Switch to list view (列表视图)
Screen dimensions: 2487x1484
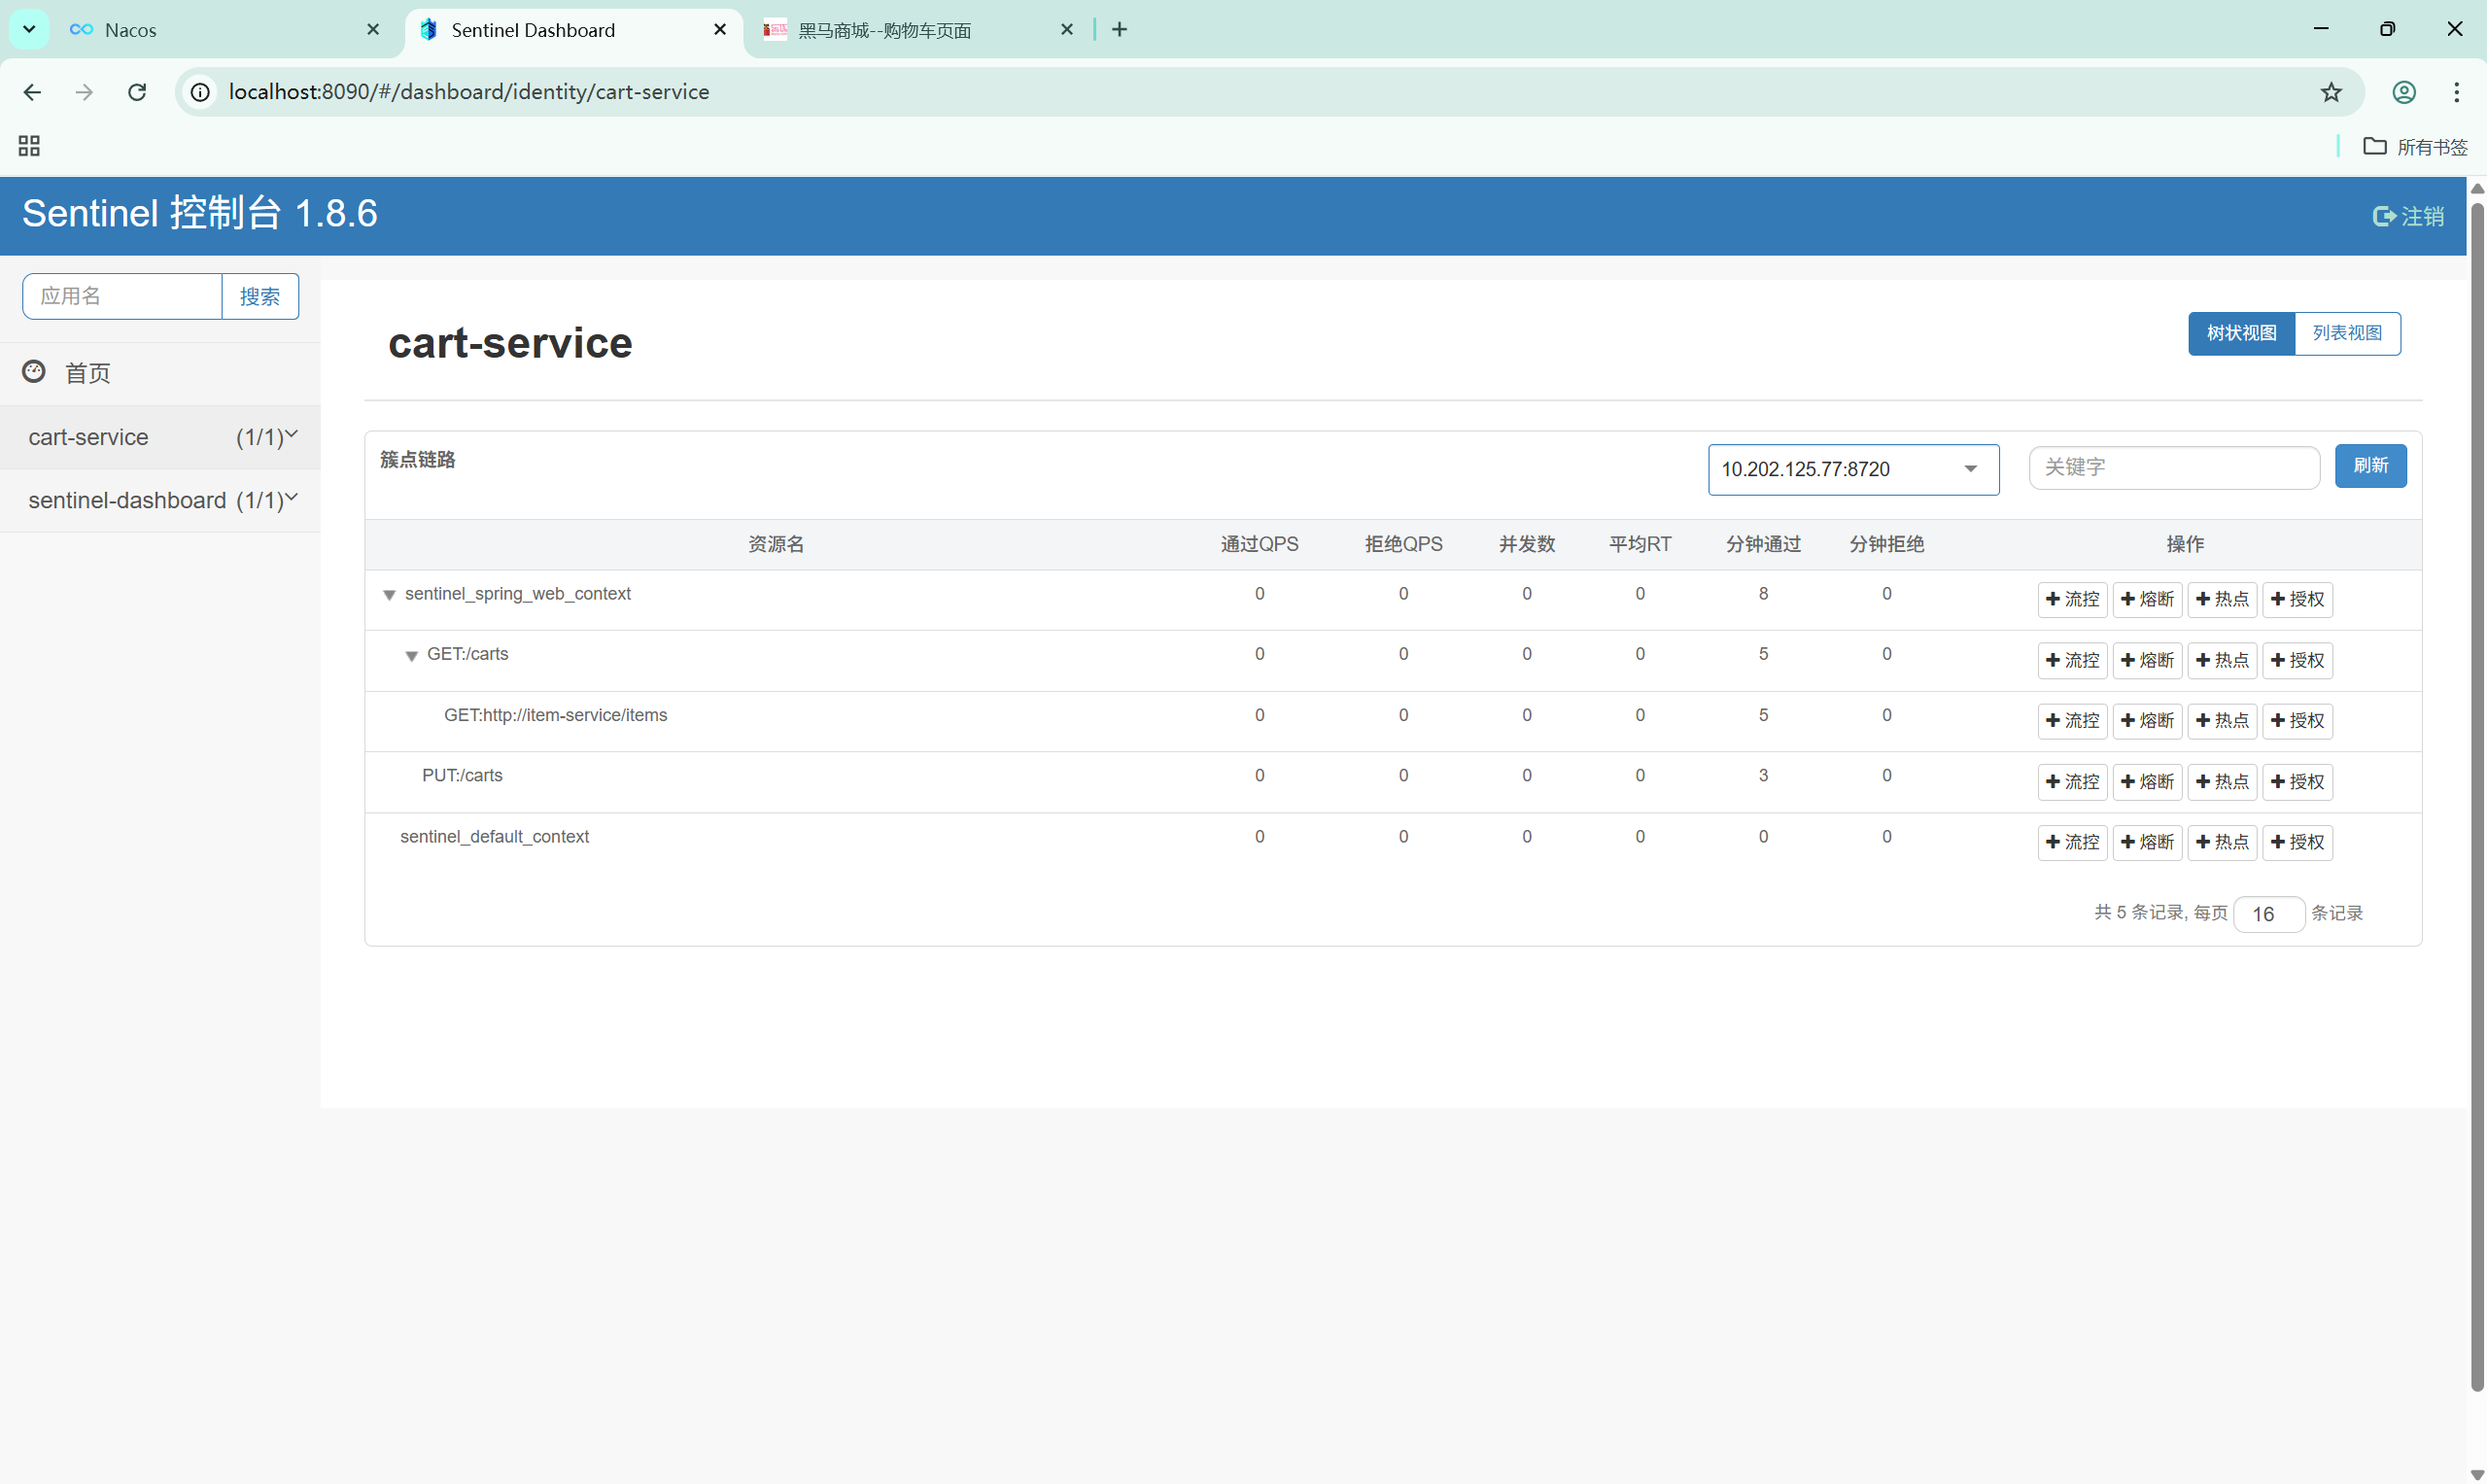pyautogui.click(x=2346, y=333)
